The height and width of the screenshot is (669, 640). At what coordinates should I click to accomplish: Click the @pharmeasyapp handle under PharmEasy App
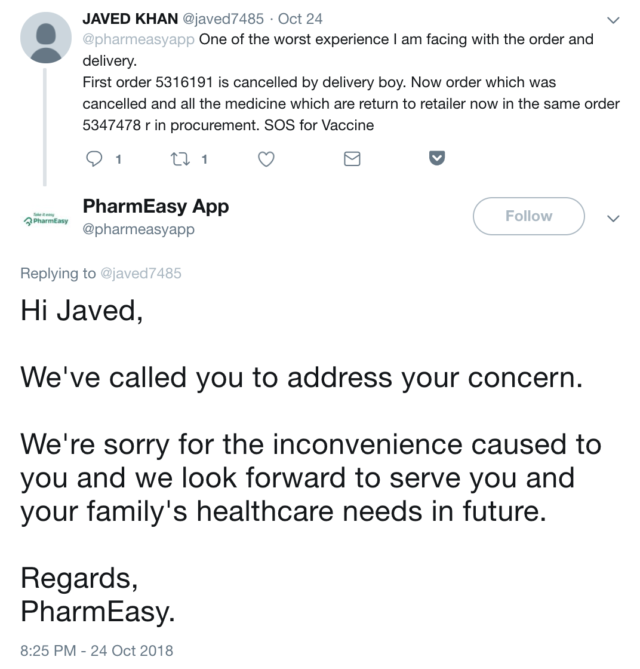pyautogui.click(x=138, y=229)
